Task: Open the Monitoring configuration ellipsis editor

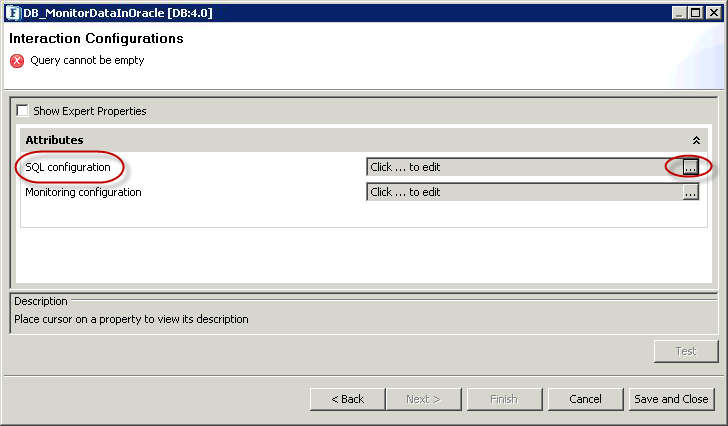Action: click(690, 192)
